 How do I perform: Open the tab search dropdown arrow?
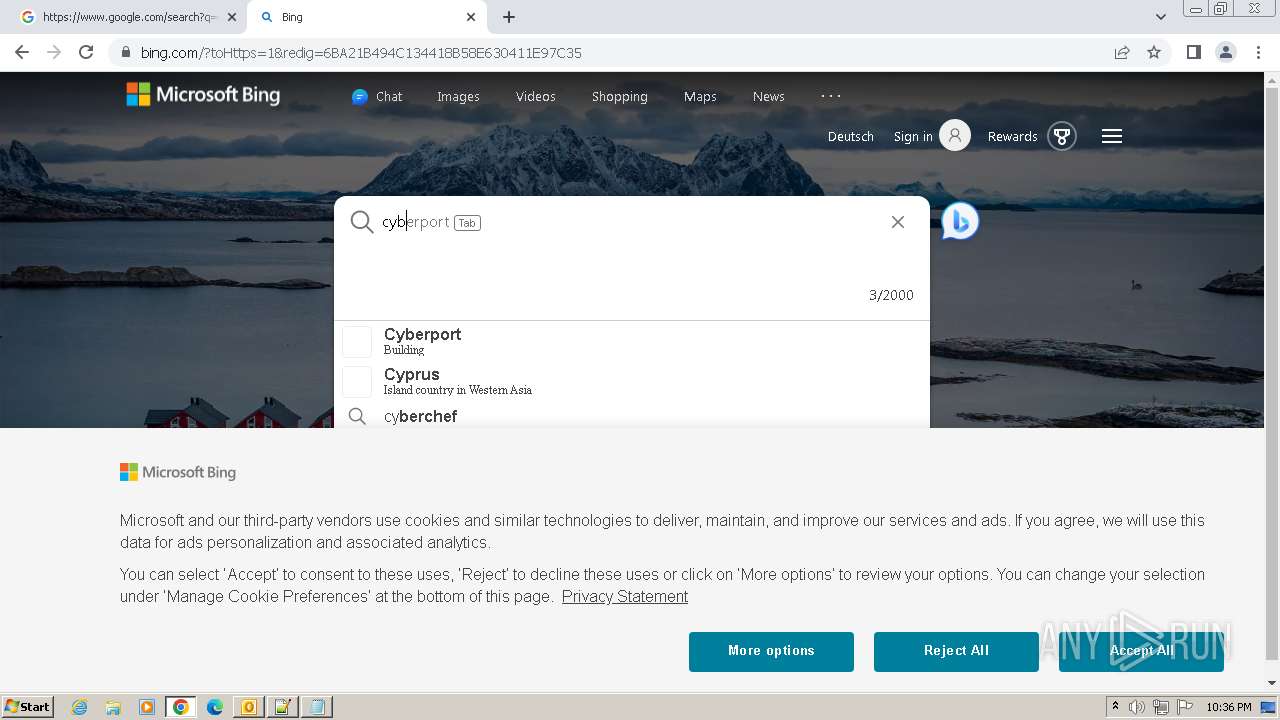tap(1160, 17)
